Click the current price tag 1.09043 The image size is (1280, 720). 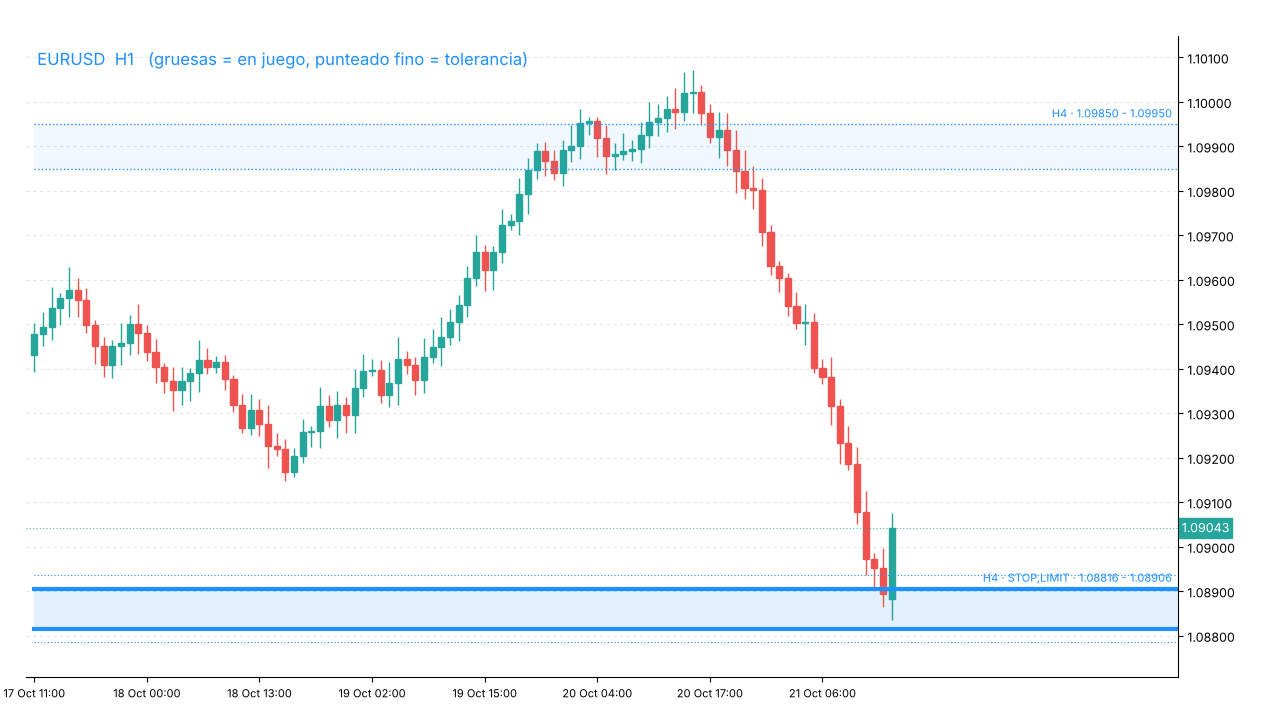click(x=1205, y=528)
